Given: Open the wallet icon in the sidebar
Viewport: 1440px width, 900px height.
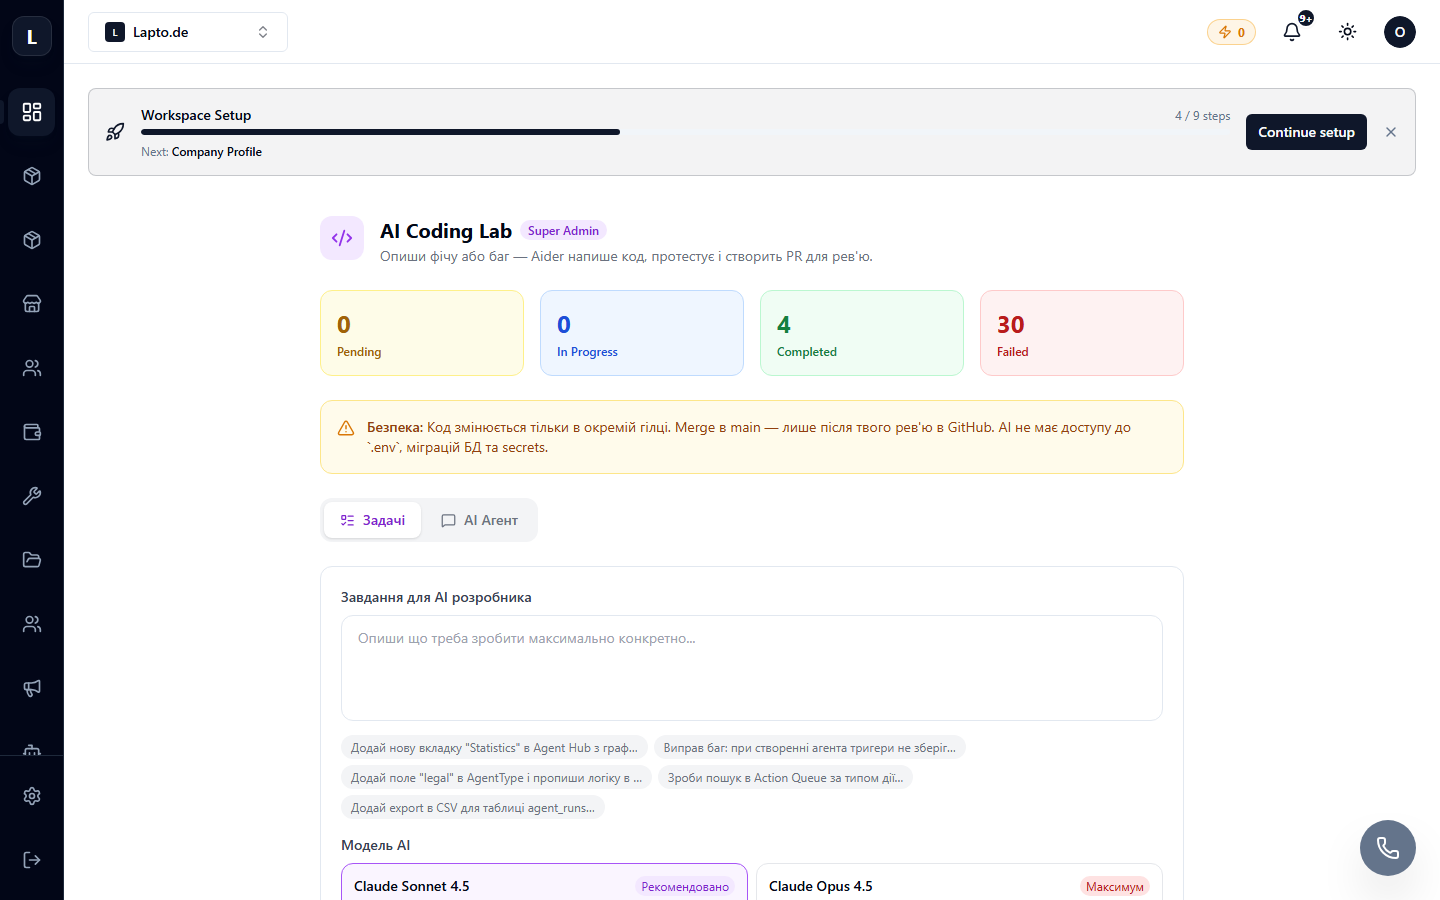Looking at the screenshot, I should tap(32, 432).
